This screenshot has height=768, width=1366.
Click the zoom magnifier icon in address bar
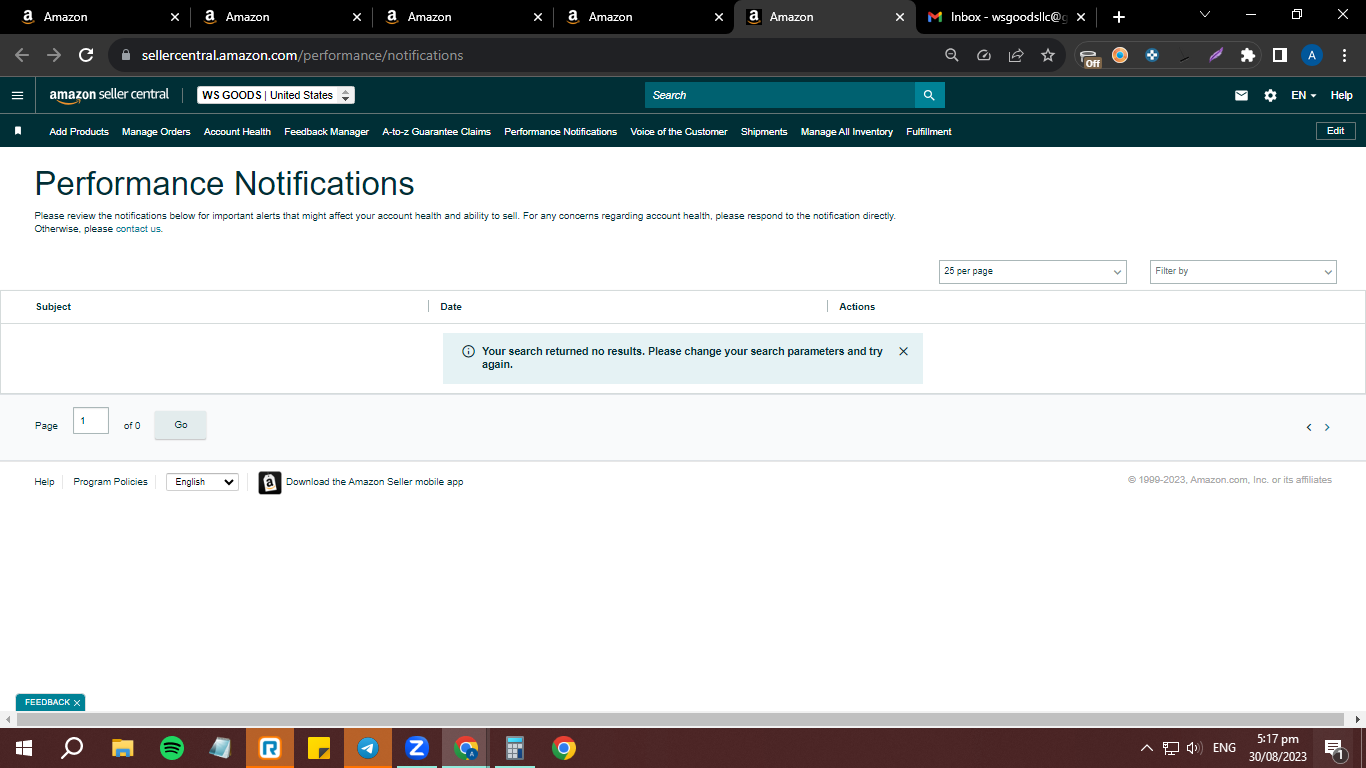pyautogui.click(x=952, y=55)
